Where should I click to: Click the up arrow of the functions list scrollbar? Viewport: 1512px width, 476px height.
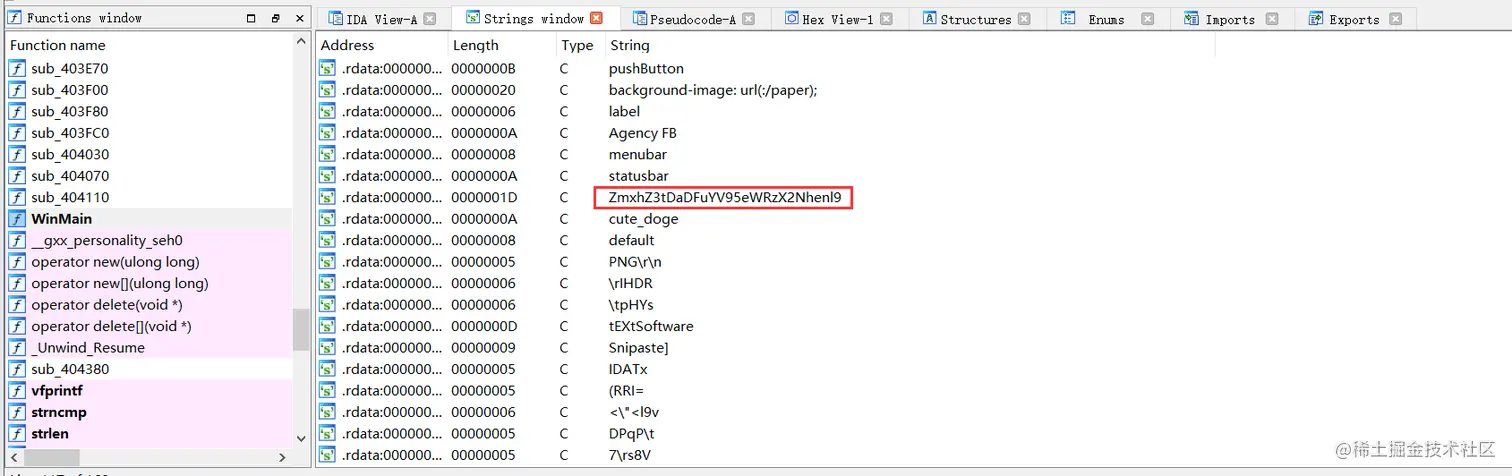coord(301,41)
